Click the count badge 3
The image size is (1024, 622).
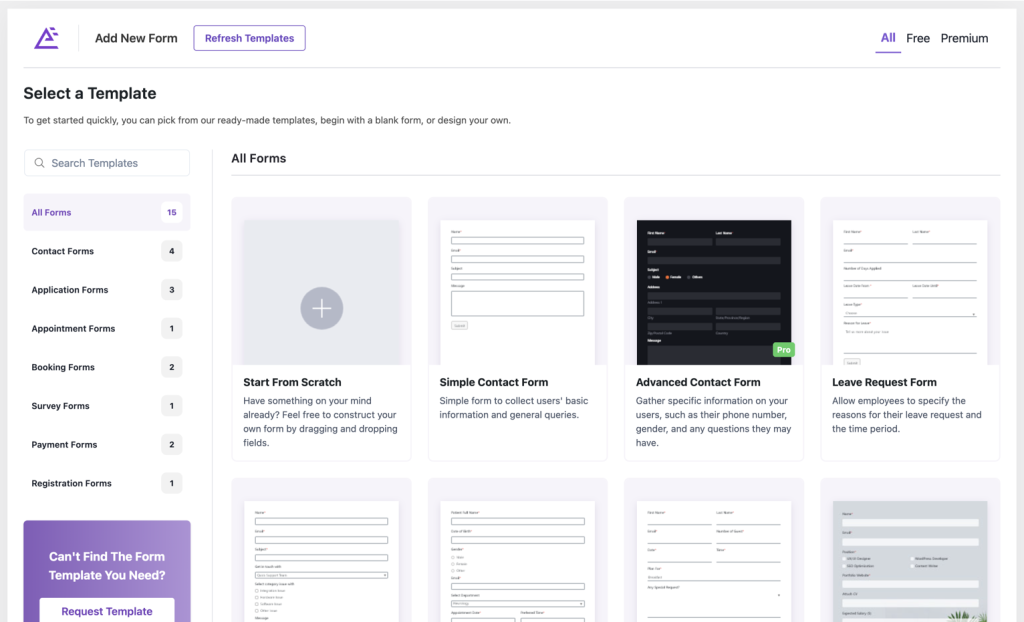[x=172, y=289]
